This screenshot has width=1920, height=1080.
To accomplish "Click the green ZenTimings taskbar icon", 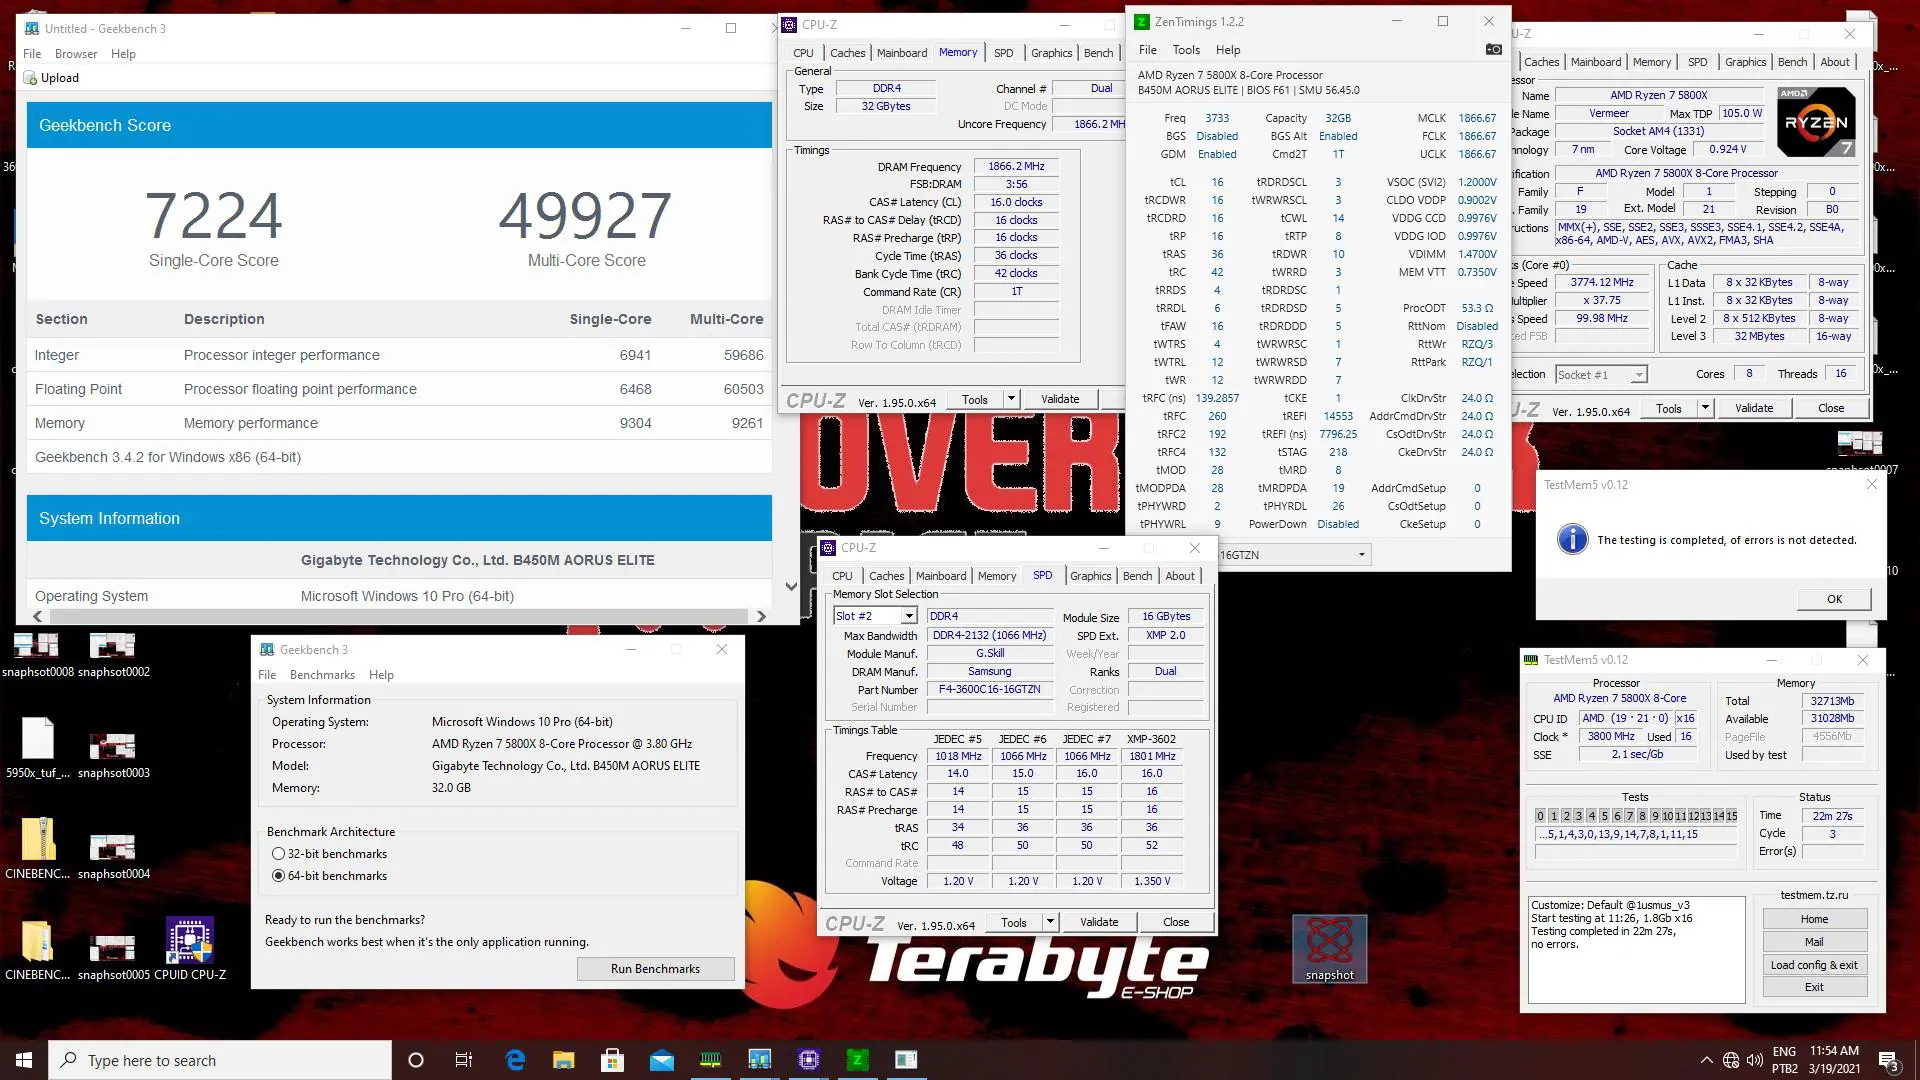I will click(x=857, y=1060).
